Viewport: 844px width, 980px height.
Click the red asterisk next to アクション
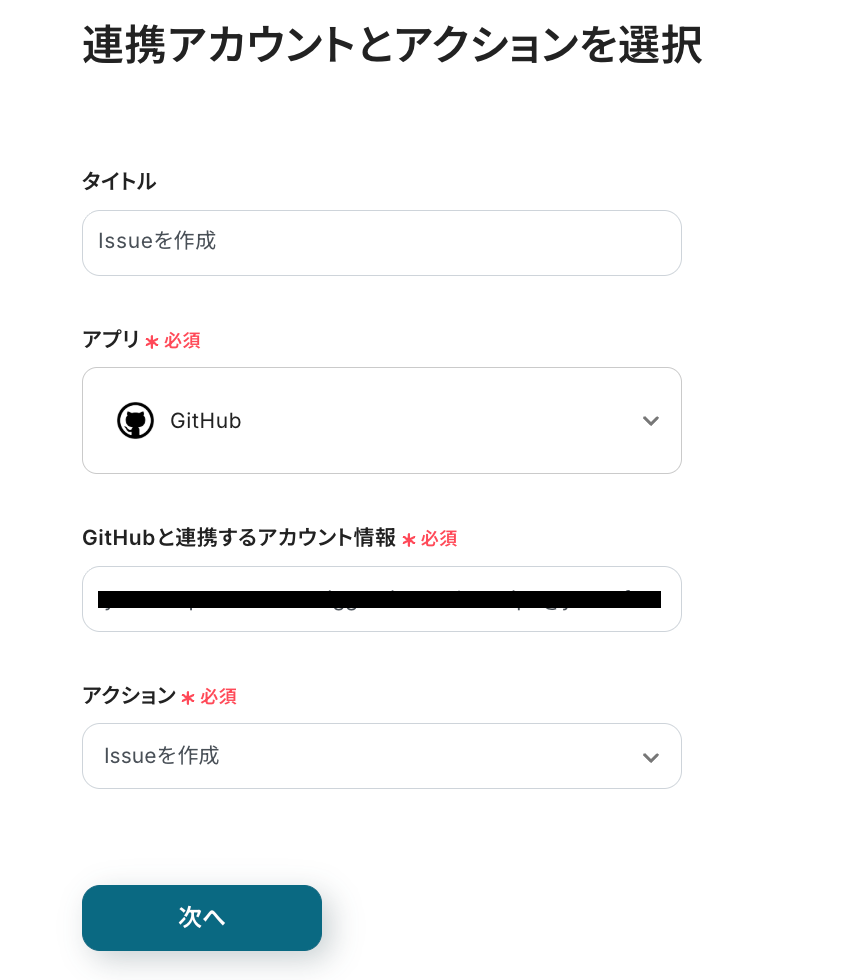[188, 698]
